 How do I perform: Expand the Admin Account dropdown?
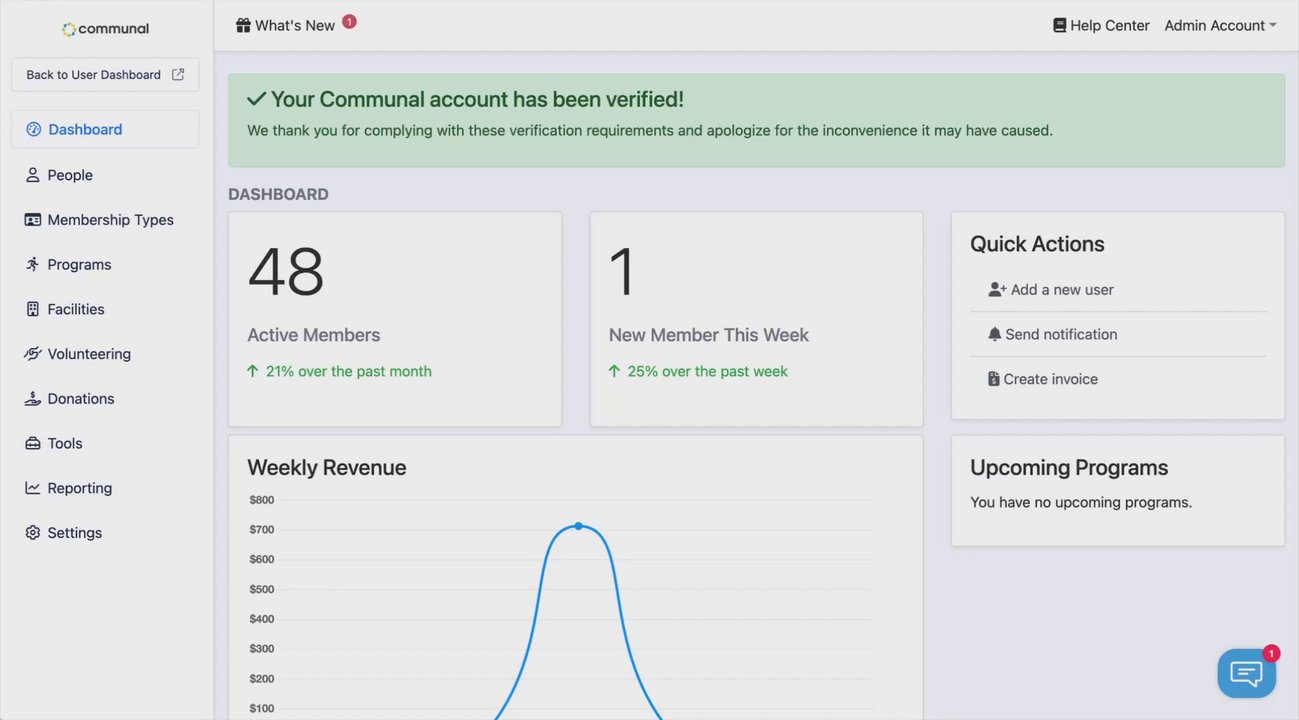coord(1220,25)
